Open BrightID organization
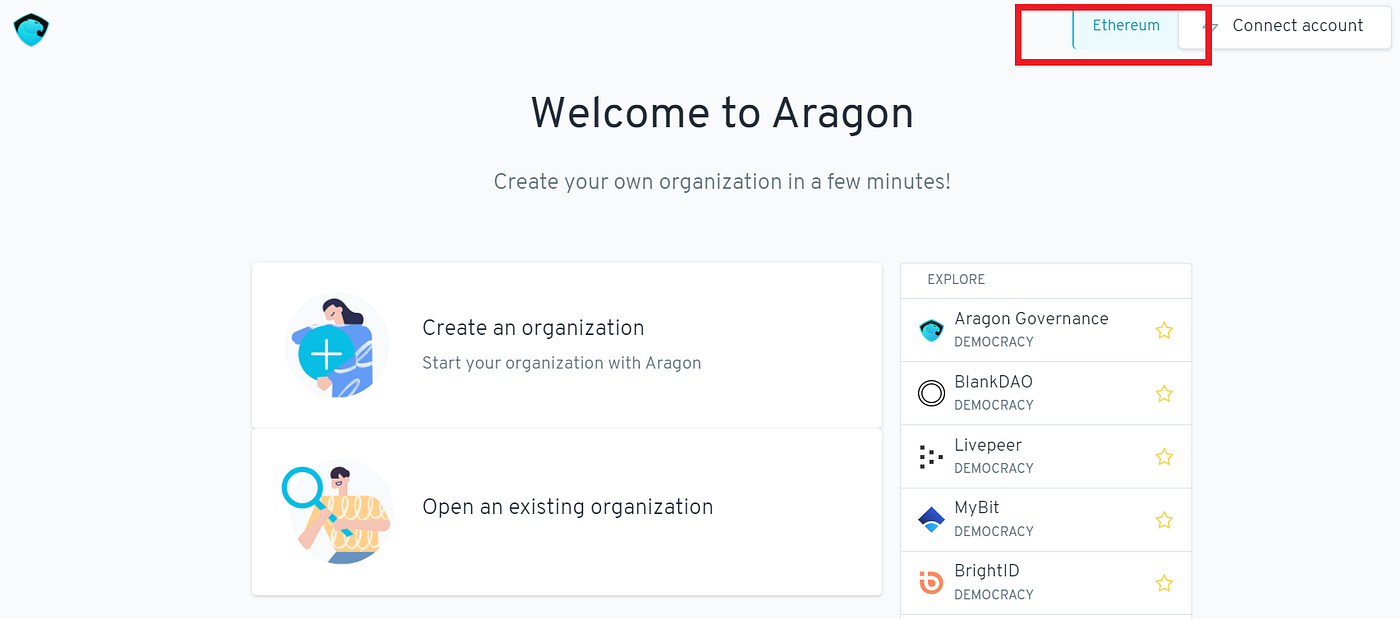The width and height of the screenshot is (1400, 619). 1046,582
